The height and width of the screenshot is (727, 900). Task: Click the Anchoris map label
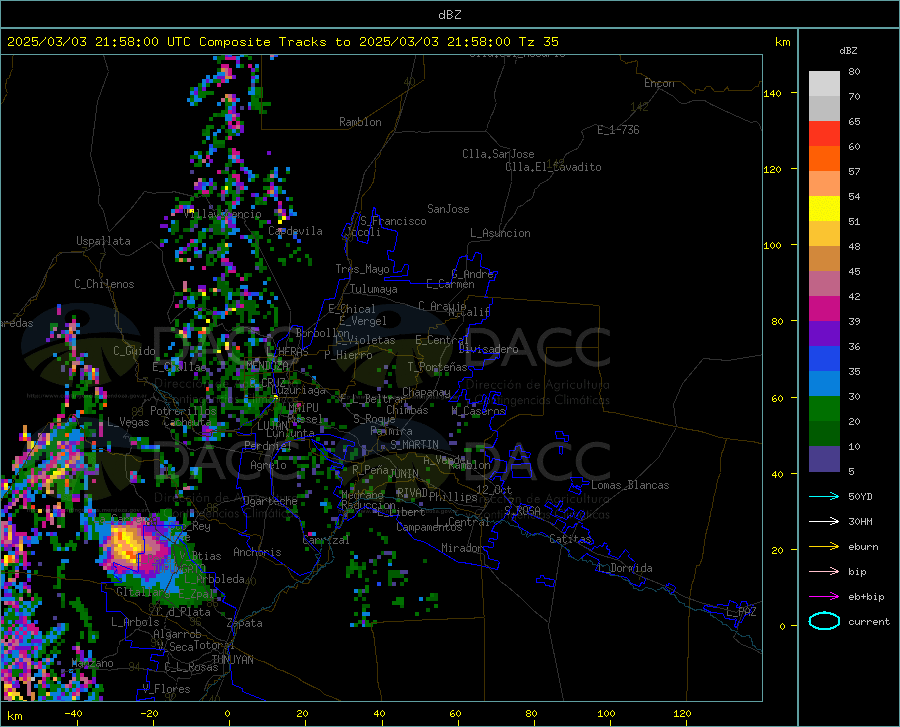[x=257, y=552]
